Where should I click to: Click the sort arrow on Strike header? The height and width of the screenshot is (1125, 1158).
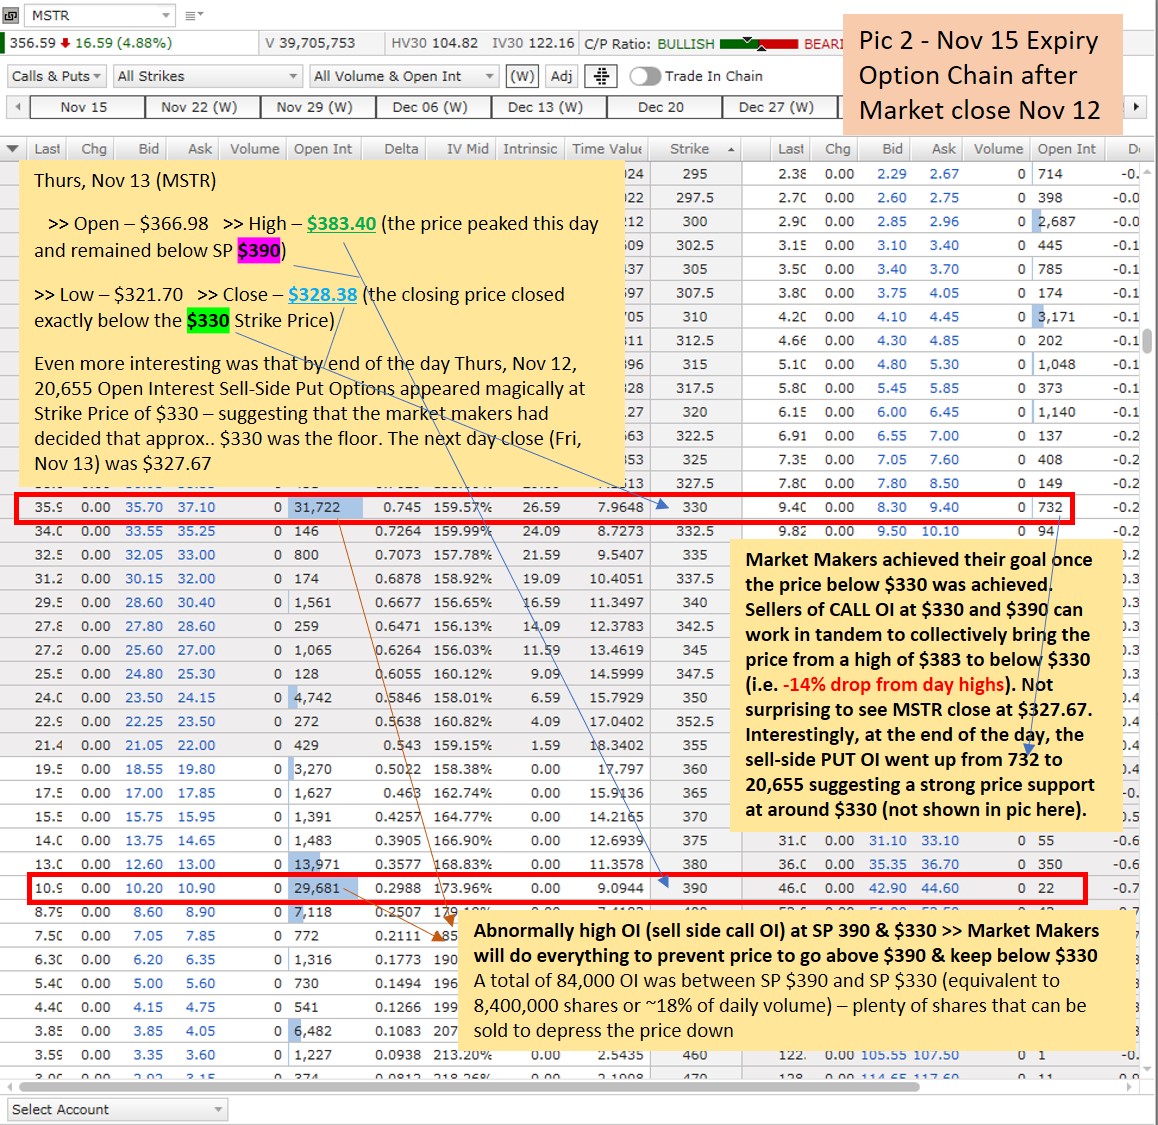(731, 150)
